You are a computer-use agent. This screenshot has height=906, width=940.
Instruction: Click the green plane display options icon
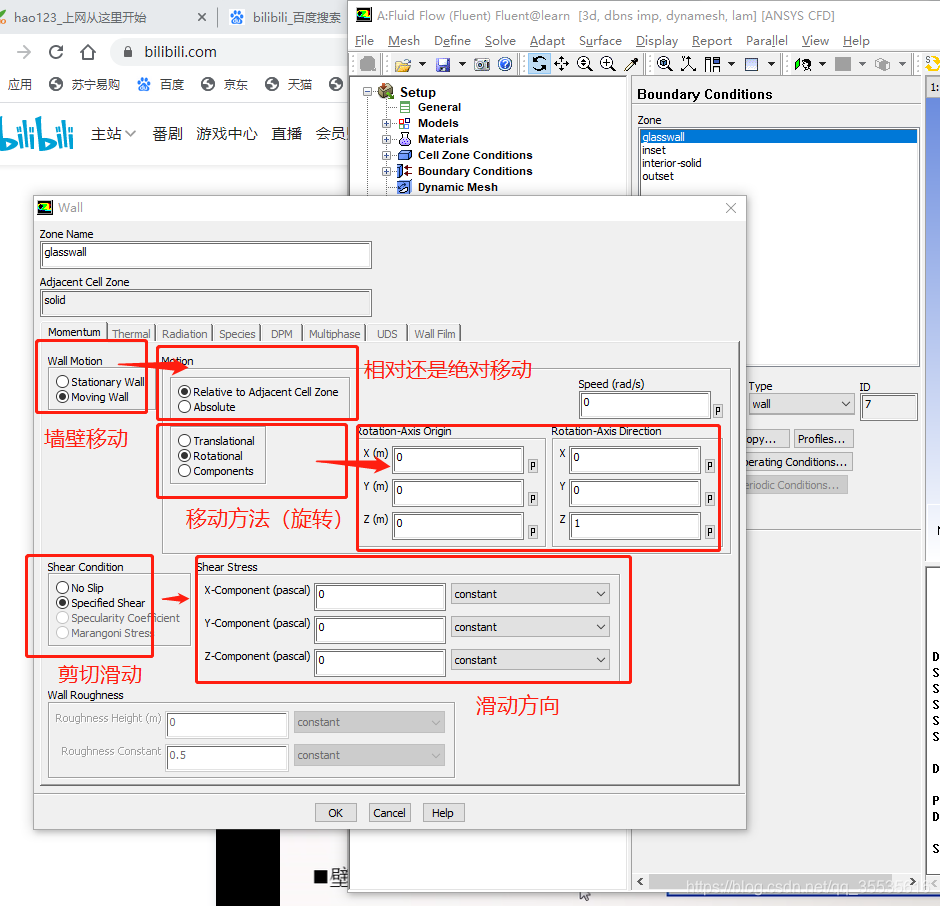[x=803, y=64]
